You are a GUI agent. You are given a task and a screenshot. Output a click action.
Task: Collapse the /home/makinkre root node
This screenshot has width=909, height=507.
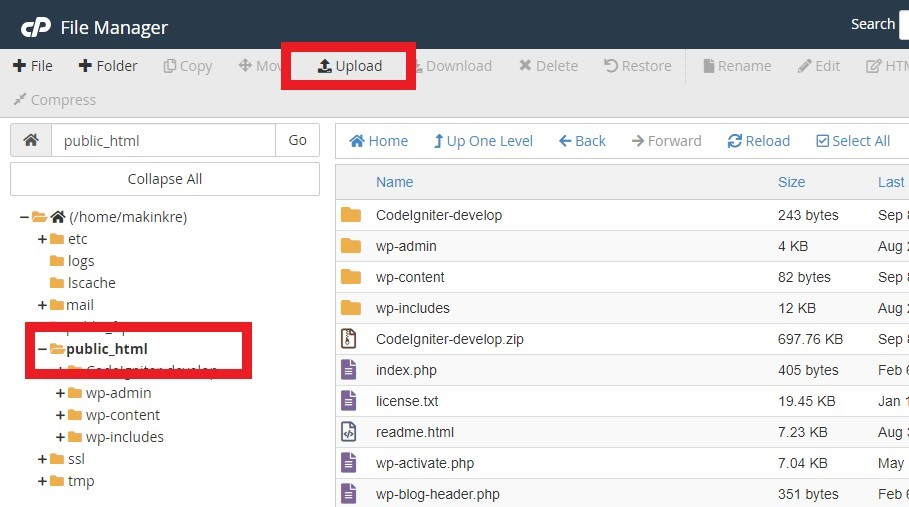(x=24, y=217)
